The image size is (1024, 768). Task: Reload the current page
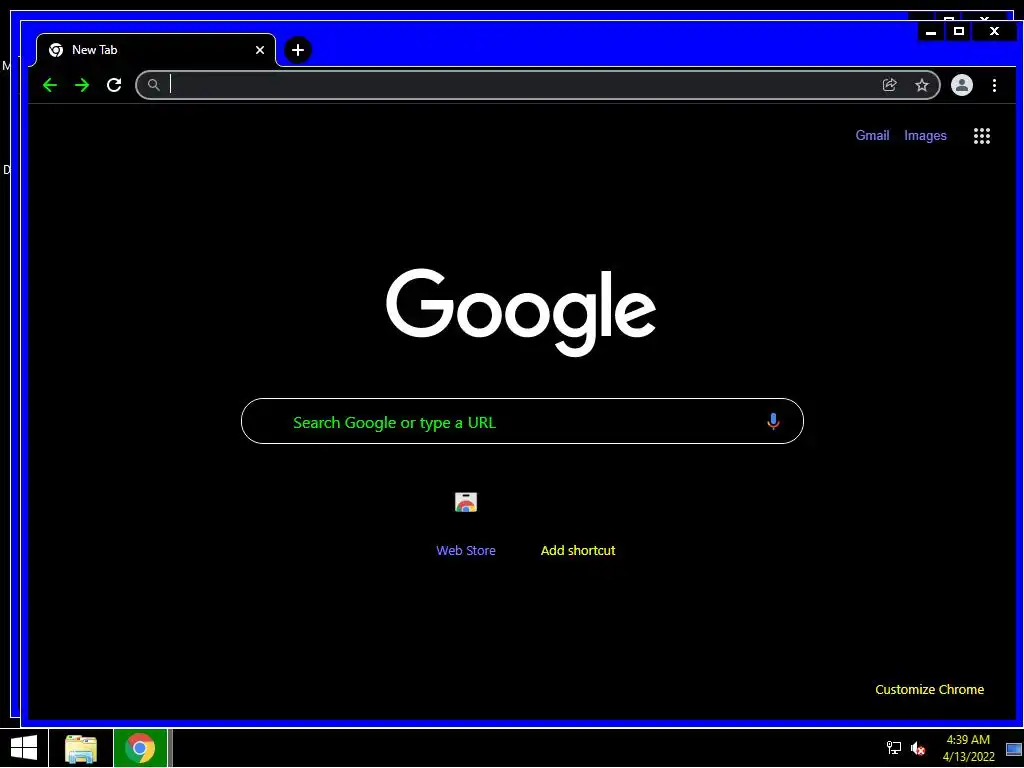[114, 85]
